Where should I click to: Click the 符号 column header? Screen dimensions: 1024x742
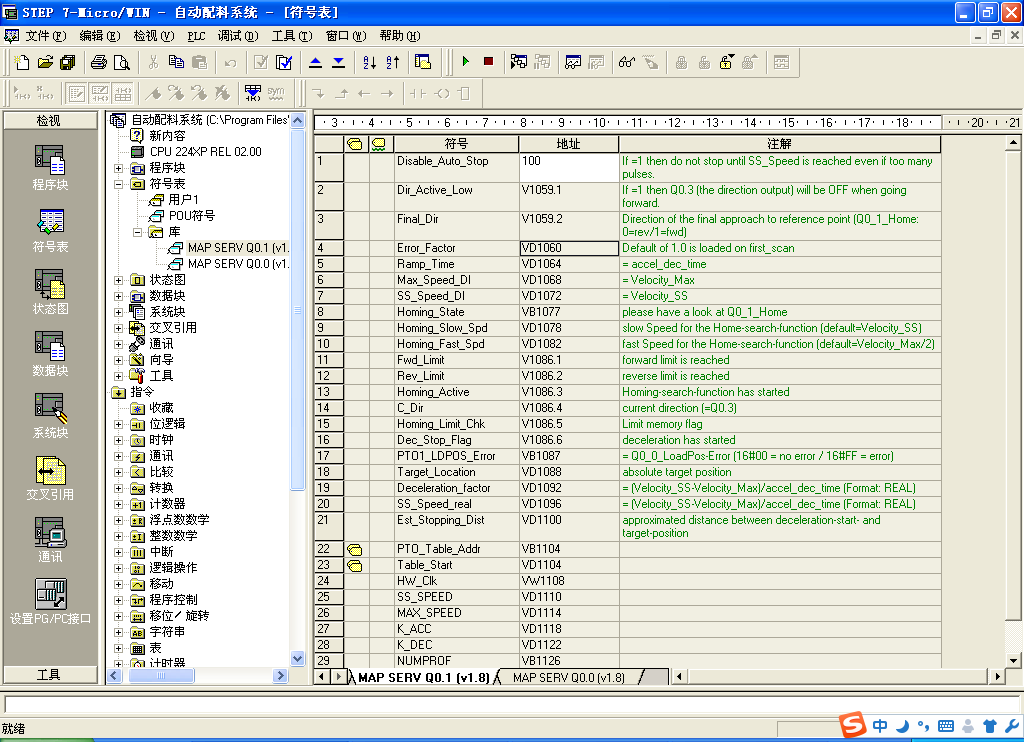(456, 144)
